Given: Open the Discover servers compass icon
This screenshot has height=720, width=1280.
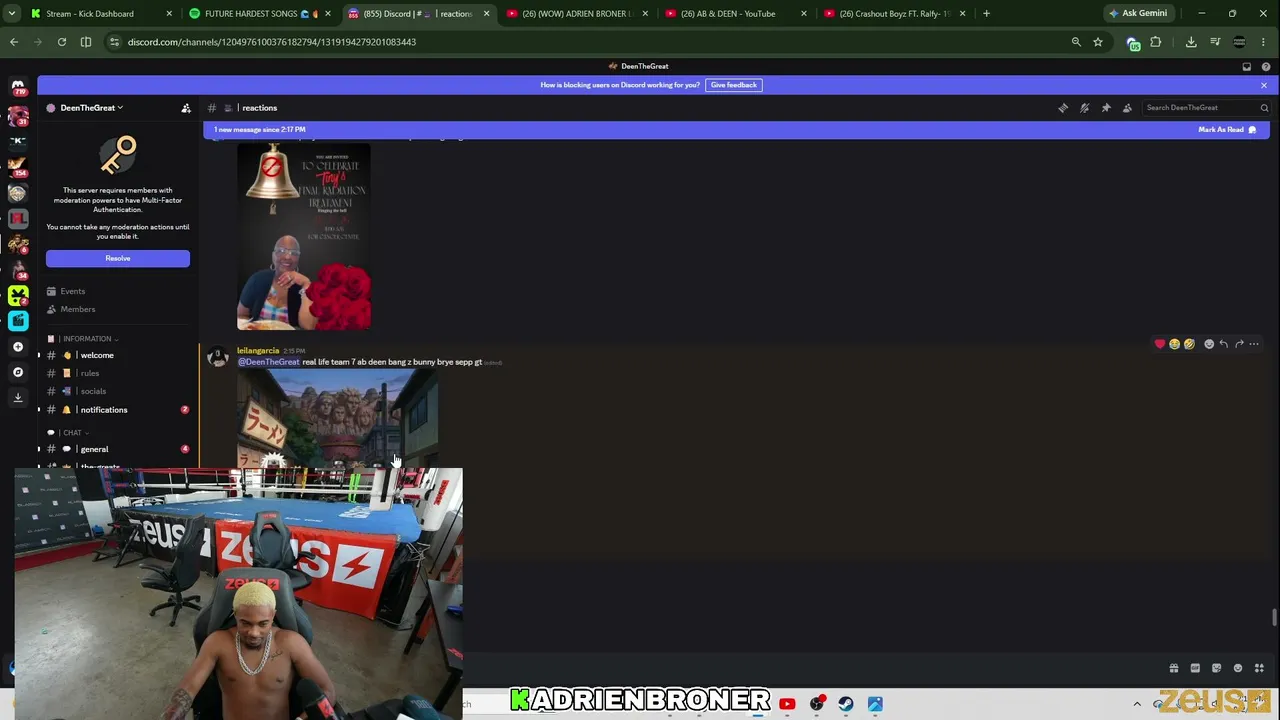Looking at the screenshot, I should [x=18, y=372].
